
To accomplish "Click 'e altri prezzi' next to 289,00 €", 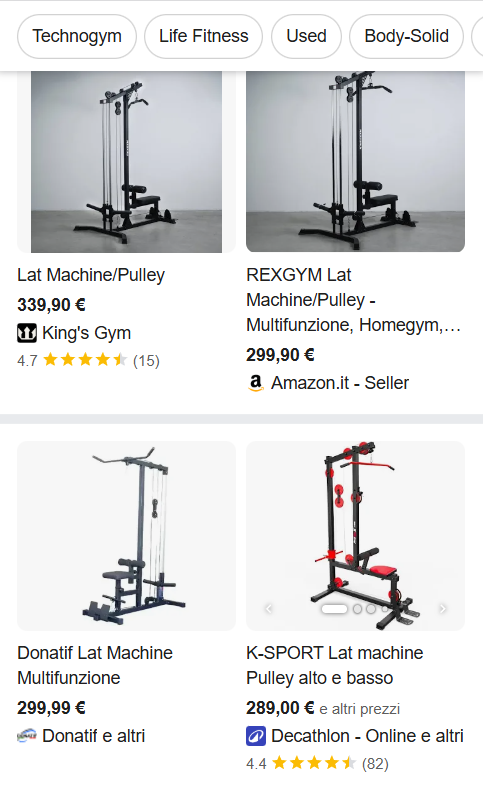I will coord(359,709).
